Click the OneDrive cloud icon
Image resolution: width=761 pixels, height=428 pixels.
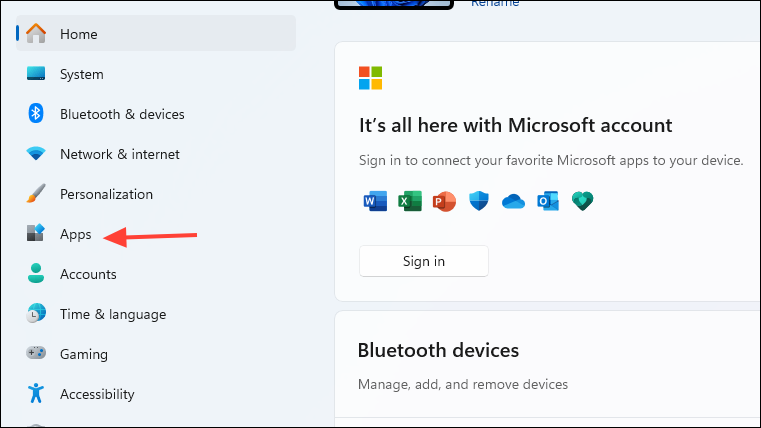click(513, 201)
